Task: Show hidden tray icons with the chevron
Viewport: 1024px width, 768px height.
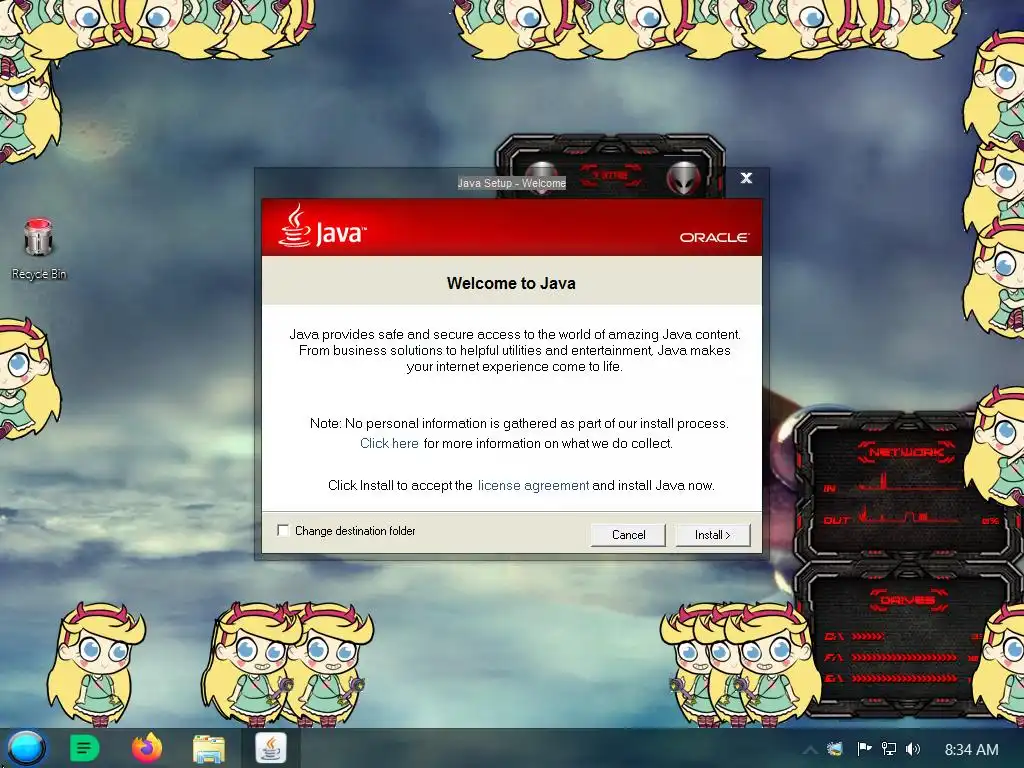Action: click(x=810, y=750)
